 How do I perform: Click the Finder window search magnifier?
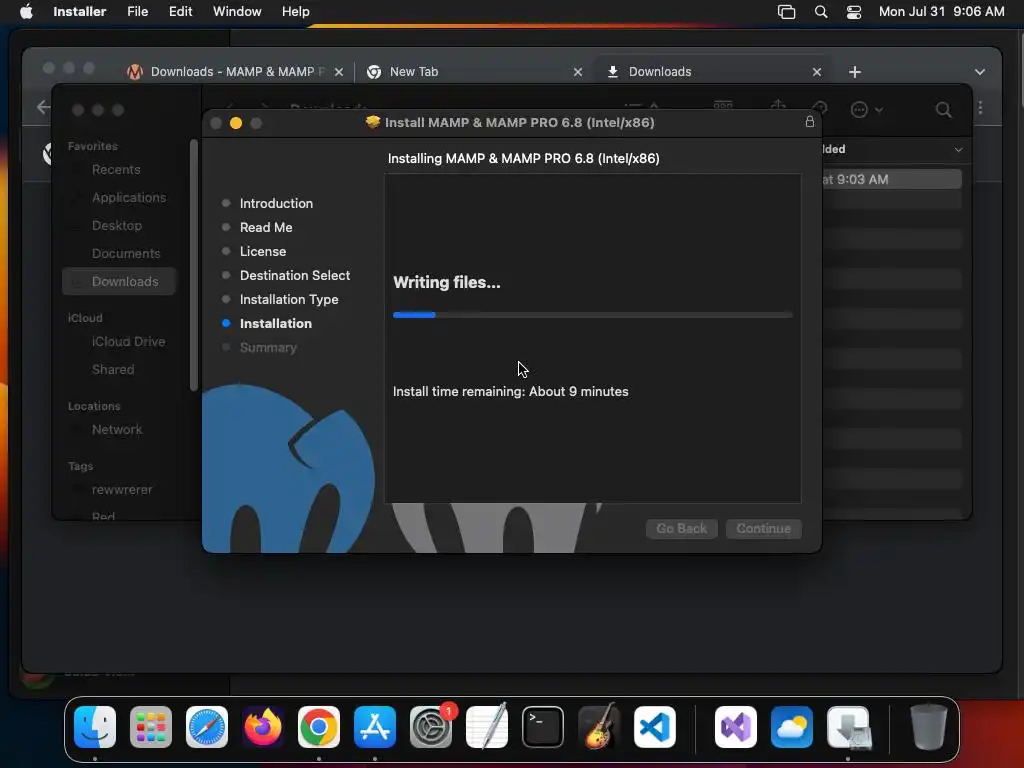944,110
